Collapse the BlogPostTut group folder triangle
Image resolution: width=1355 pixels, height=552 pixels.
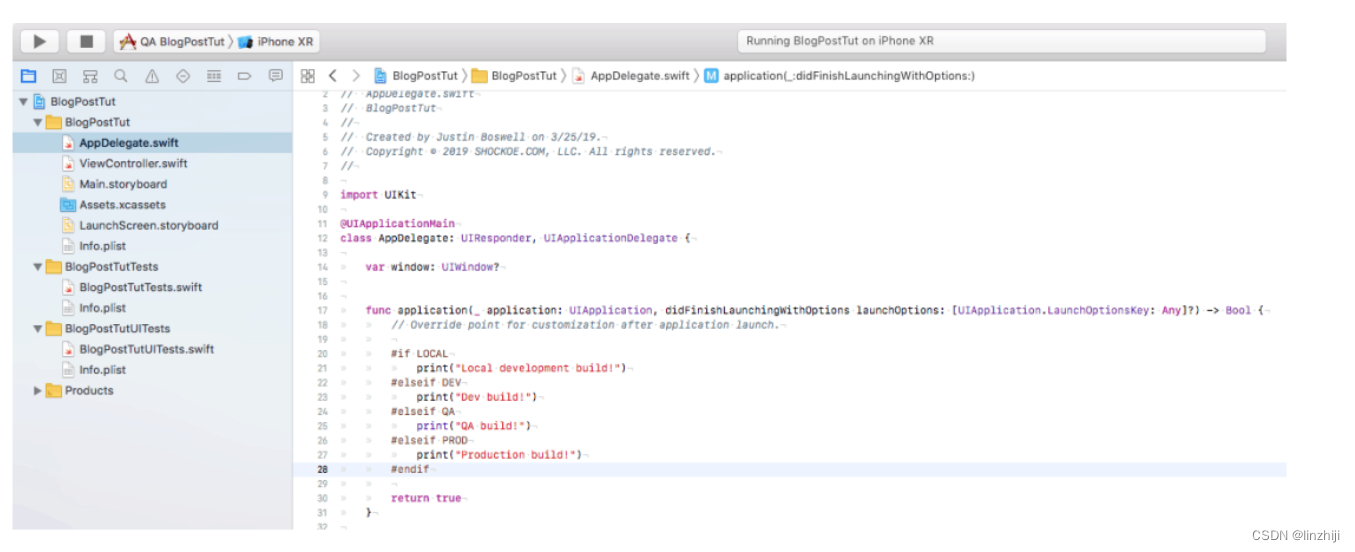pos(38,123)
